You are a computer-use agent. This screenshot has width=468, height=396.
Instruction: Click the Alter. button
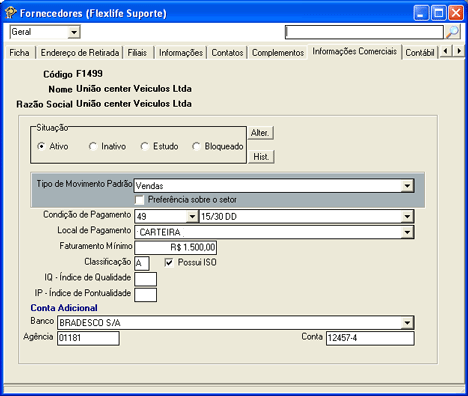(260, 133)
